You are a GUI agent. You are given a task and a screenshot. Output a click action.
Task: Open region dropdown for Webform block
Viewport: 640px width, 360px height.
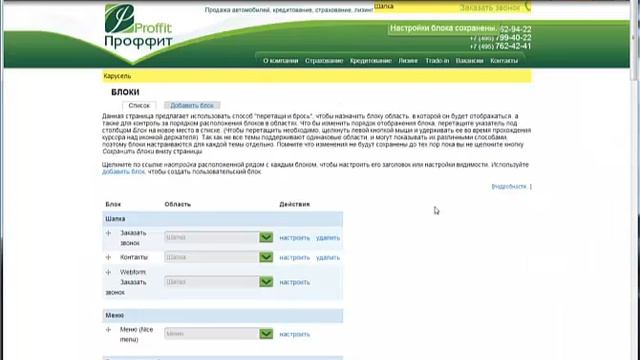coord(219,282)
